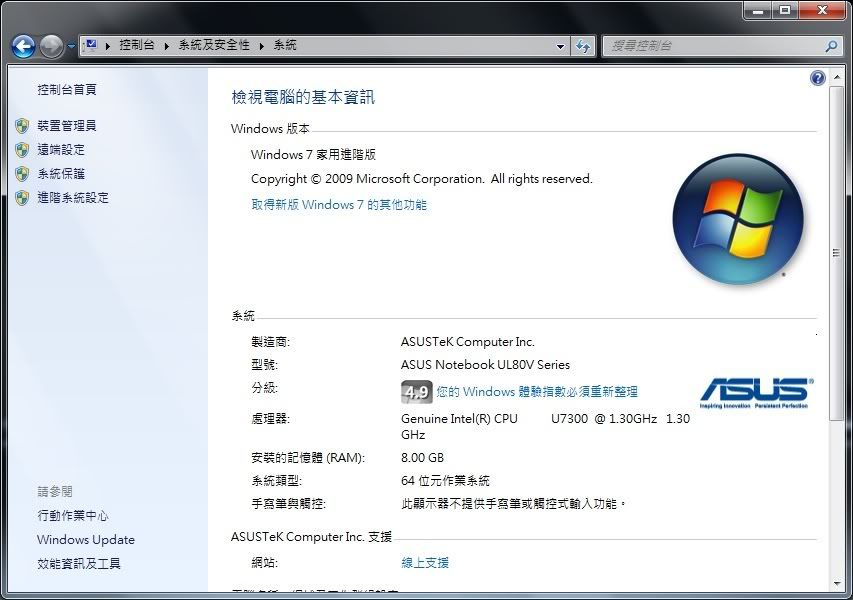Open 裝置管理員 in sidebar
The width and height of the screenshot is (853, 600).
[x=67, y=126]
